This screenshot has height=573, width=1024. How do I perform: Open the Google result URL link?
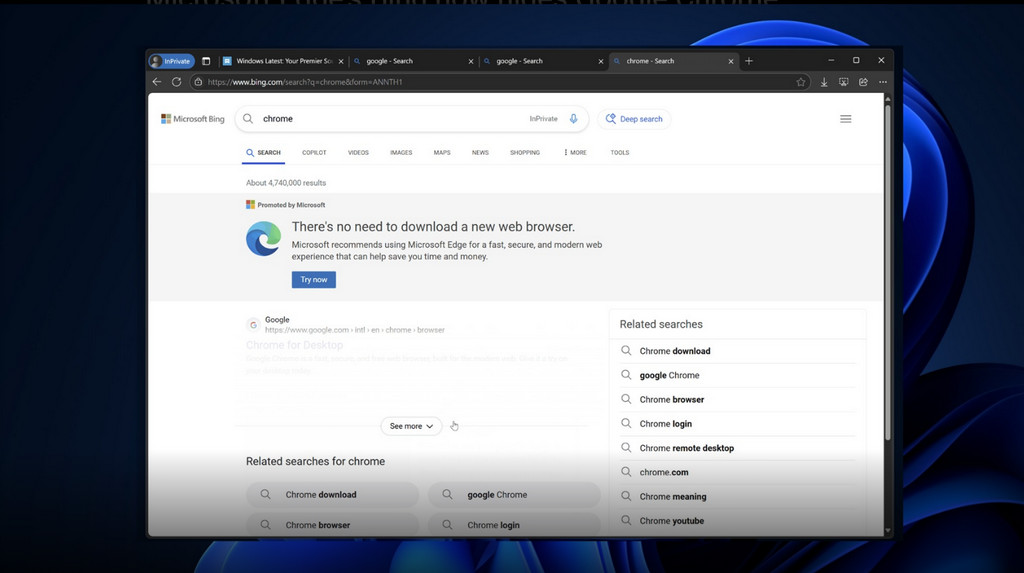(355, 330)
